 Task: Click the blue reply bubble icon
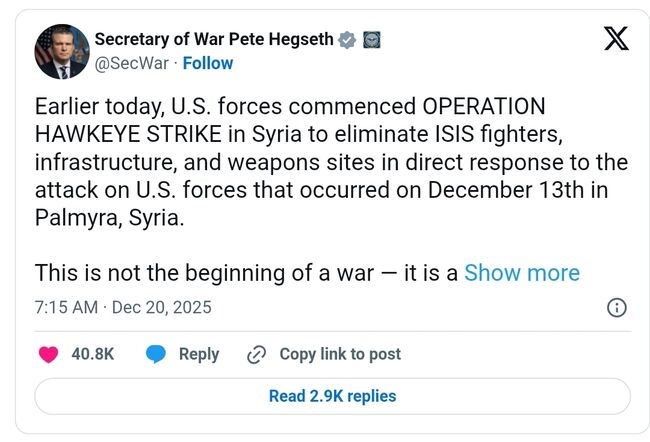[155, 354]
